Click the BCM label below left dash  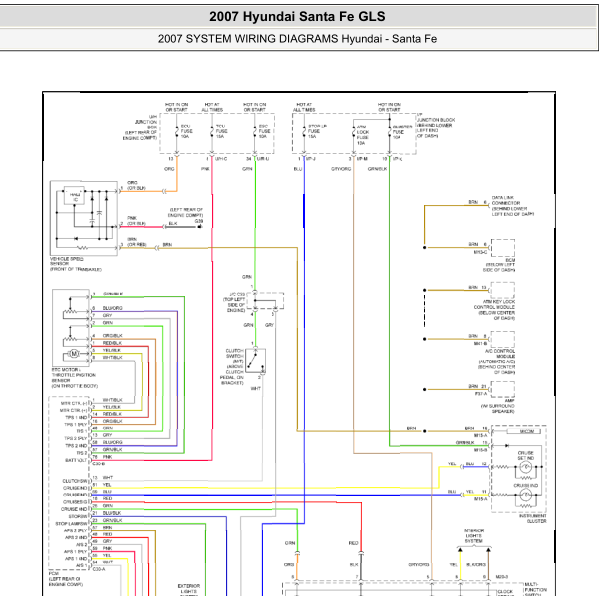pos(499,265)
